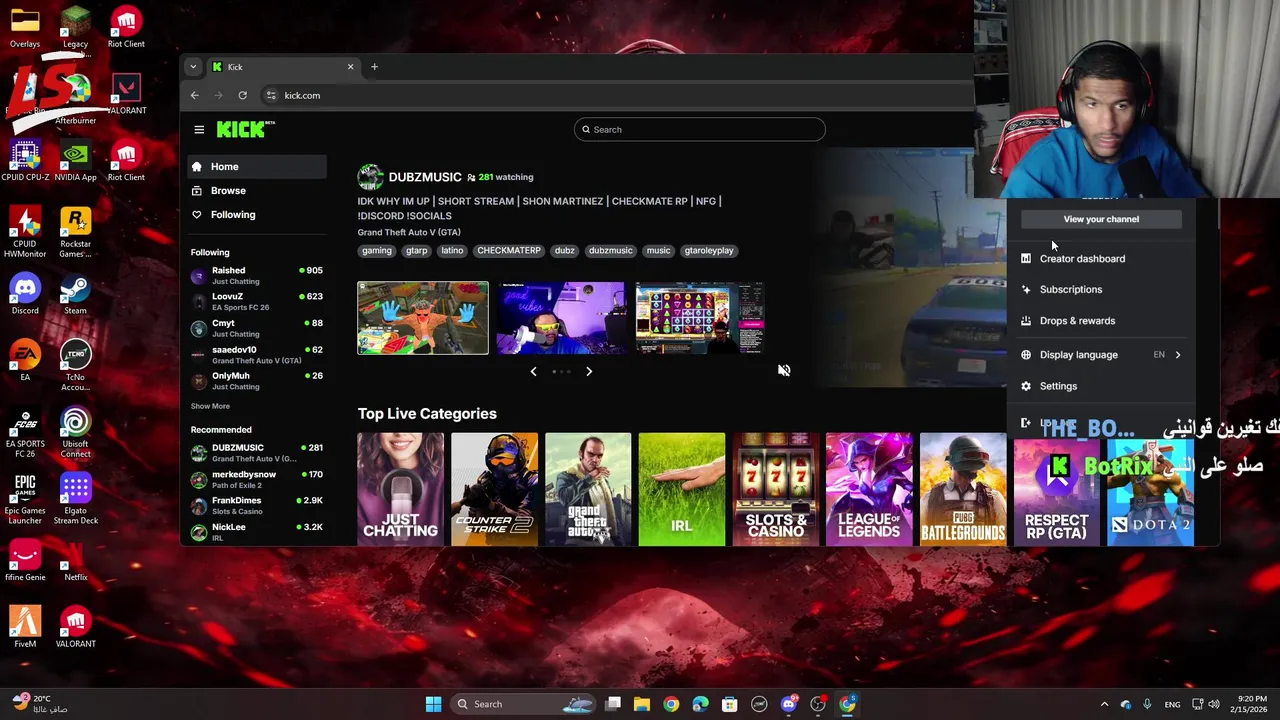Open FrankDimes in Recommended list
This screenshot has height=720, width=1280.
(x=256, y=505)
